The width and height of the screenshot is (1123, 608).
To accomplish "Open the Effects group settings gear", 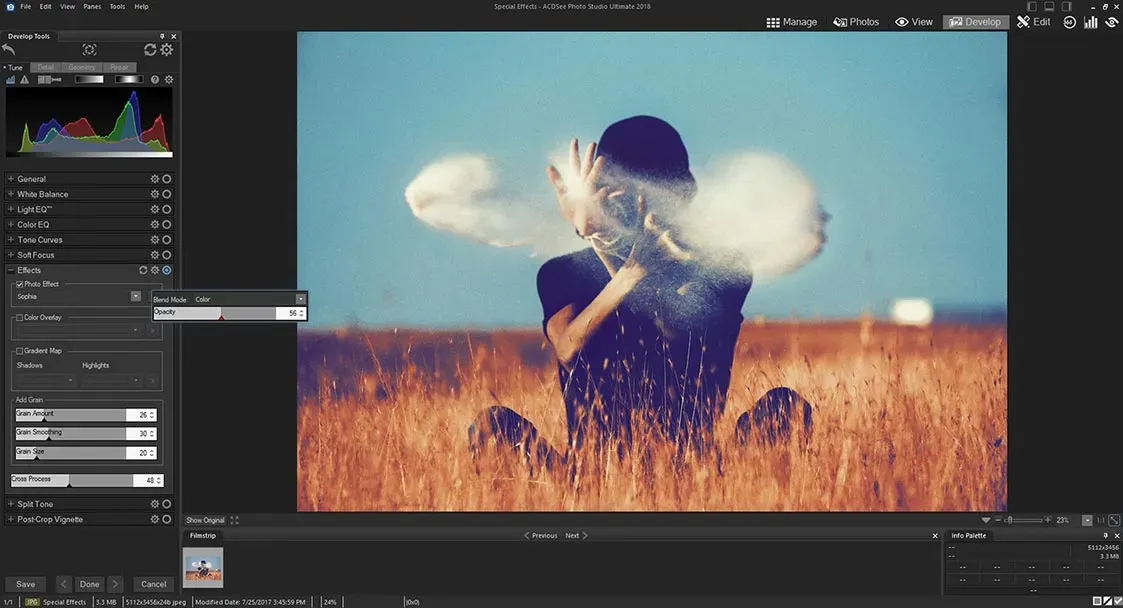I will point(155,270).
